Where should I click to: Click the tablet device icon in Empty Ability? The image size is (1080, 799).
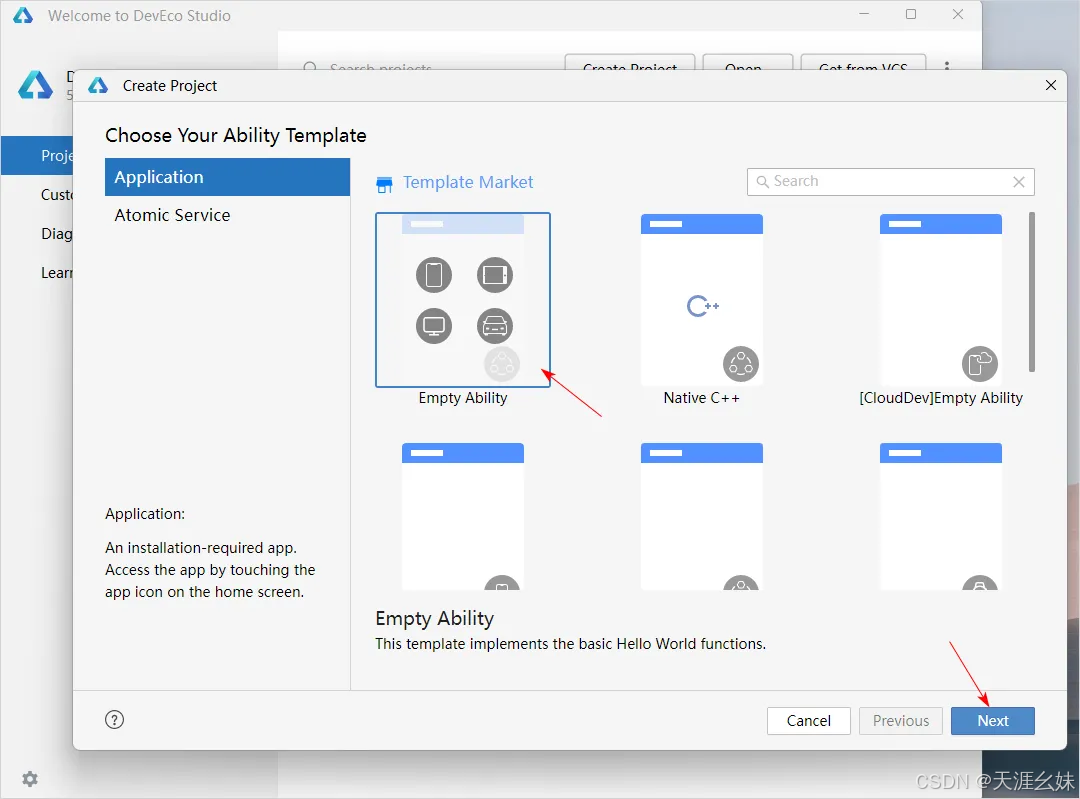[495, 275]
